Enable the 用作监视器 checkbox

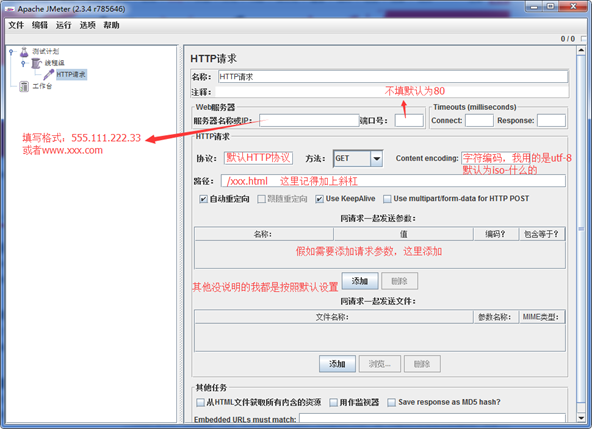coord(333,403)
